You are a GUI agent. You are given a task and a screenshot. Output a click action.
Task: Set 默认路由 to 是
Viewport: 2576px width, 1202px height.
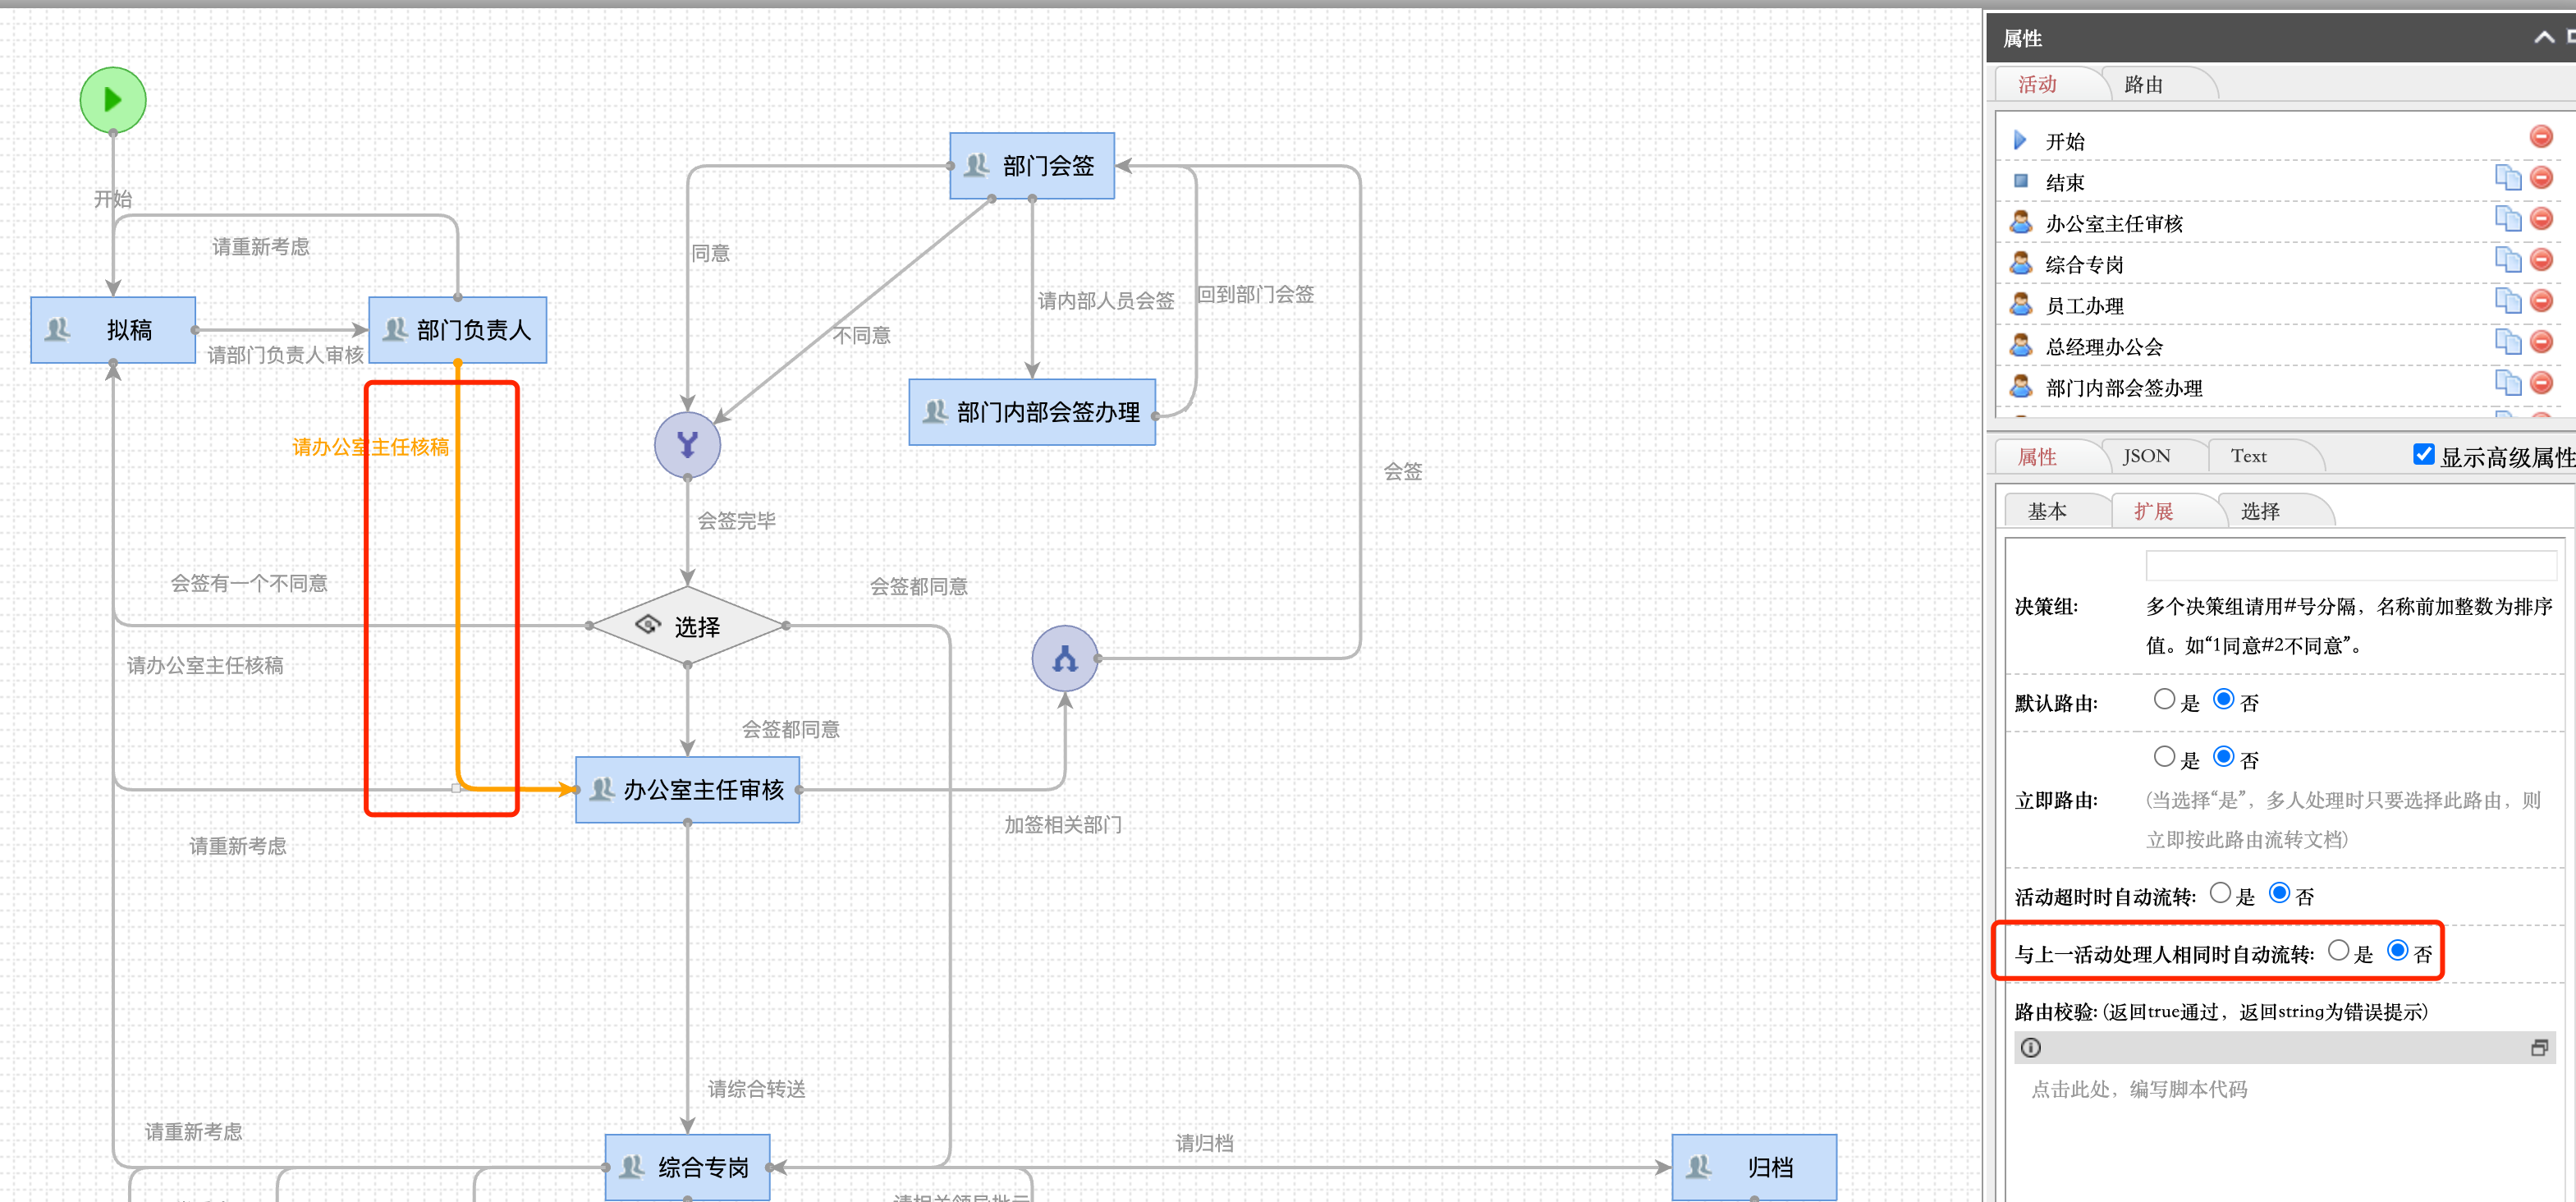pyautogui.click(x=2164, y=699)
